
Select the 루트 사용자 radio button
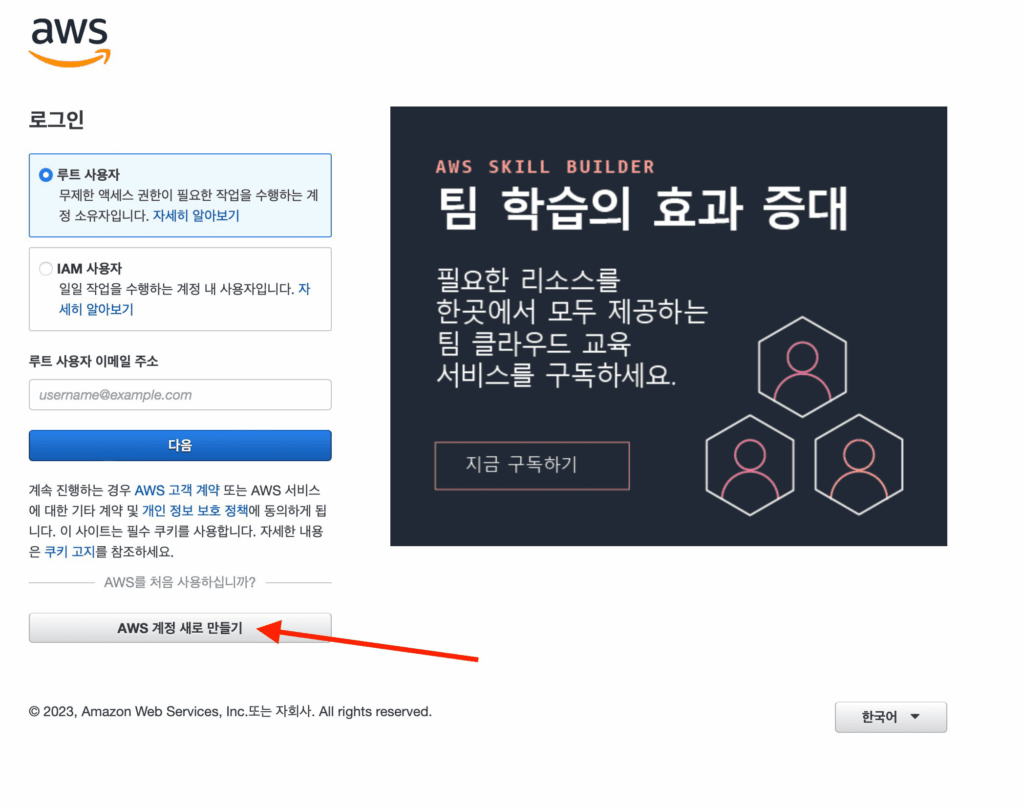[x=46, y=175]
